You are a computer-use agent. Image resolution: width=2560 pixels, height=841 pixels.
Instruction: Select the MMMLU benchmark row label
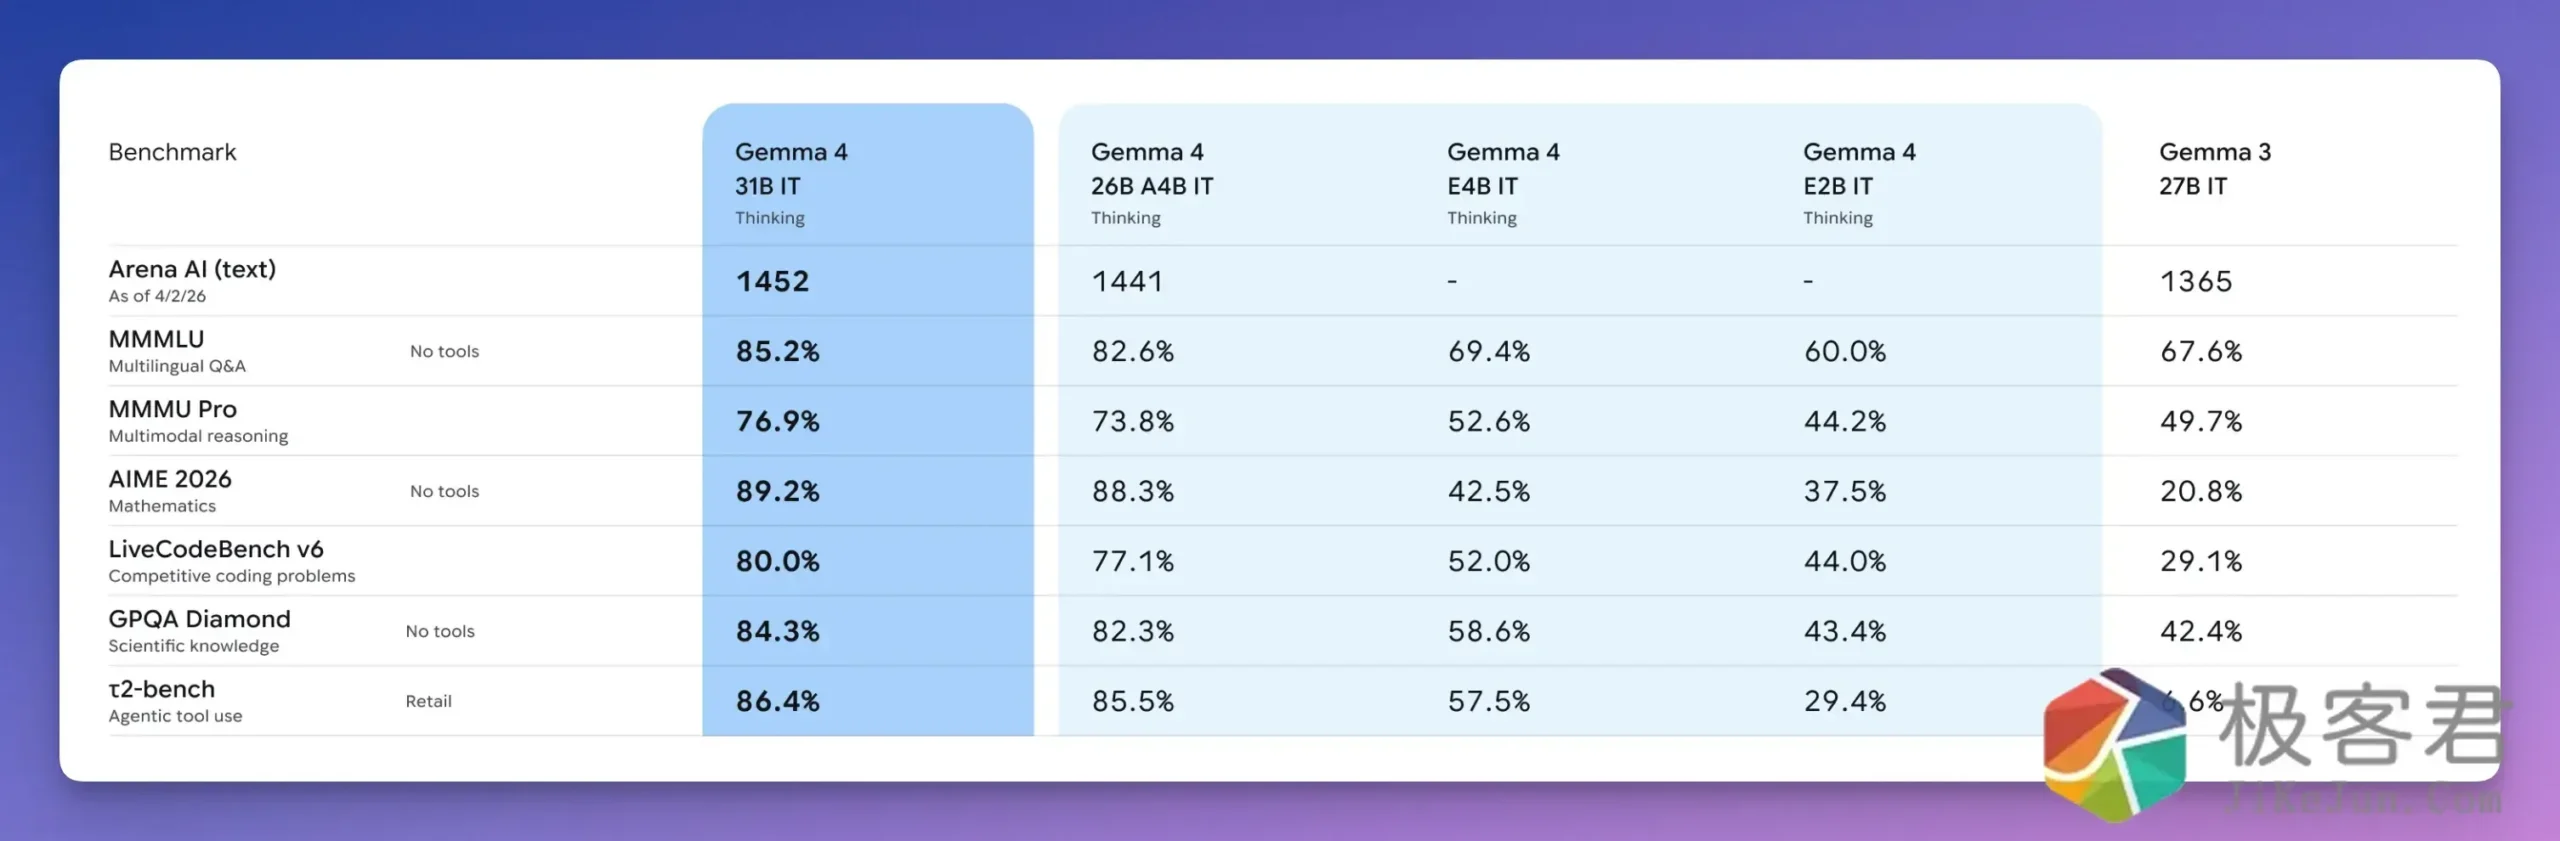(x=156, y=340)
